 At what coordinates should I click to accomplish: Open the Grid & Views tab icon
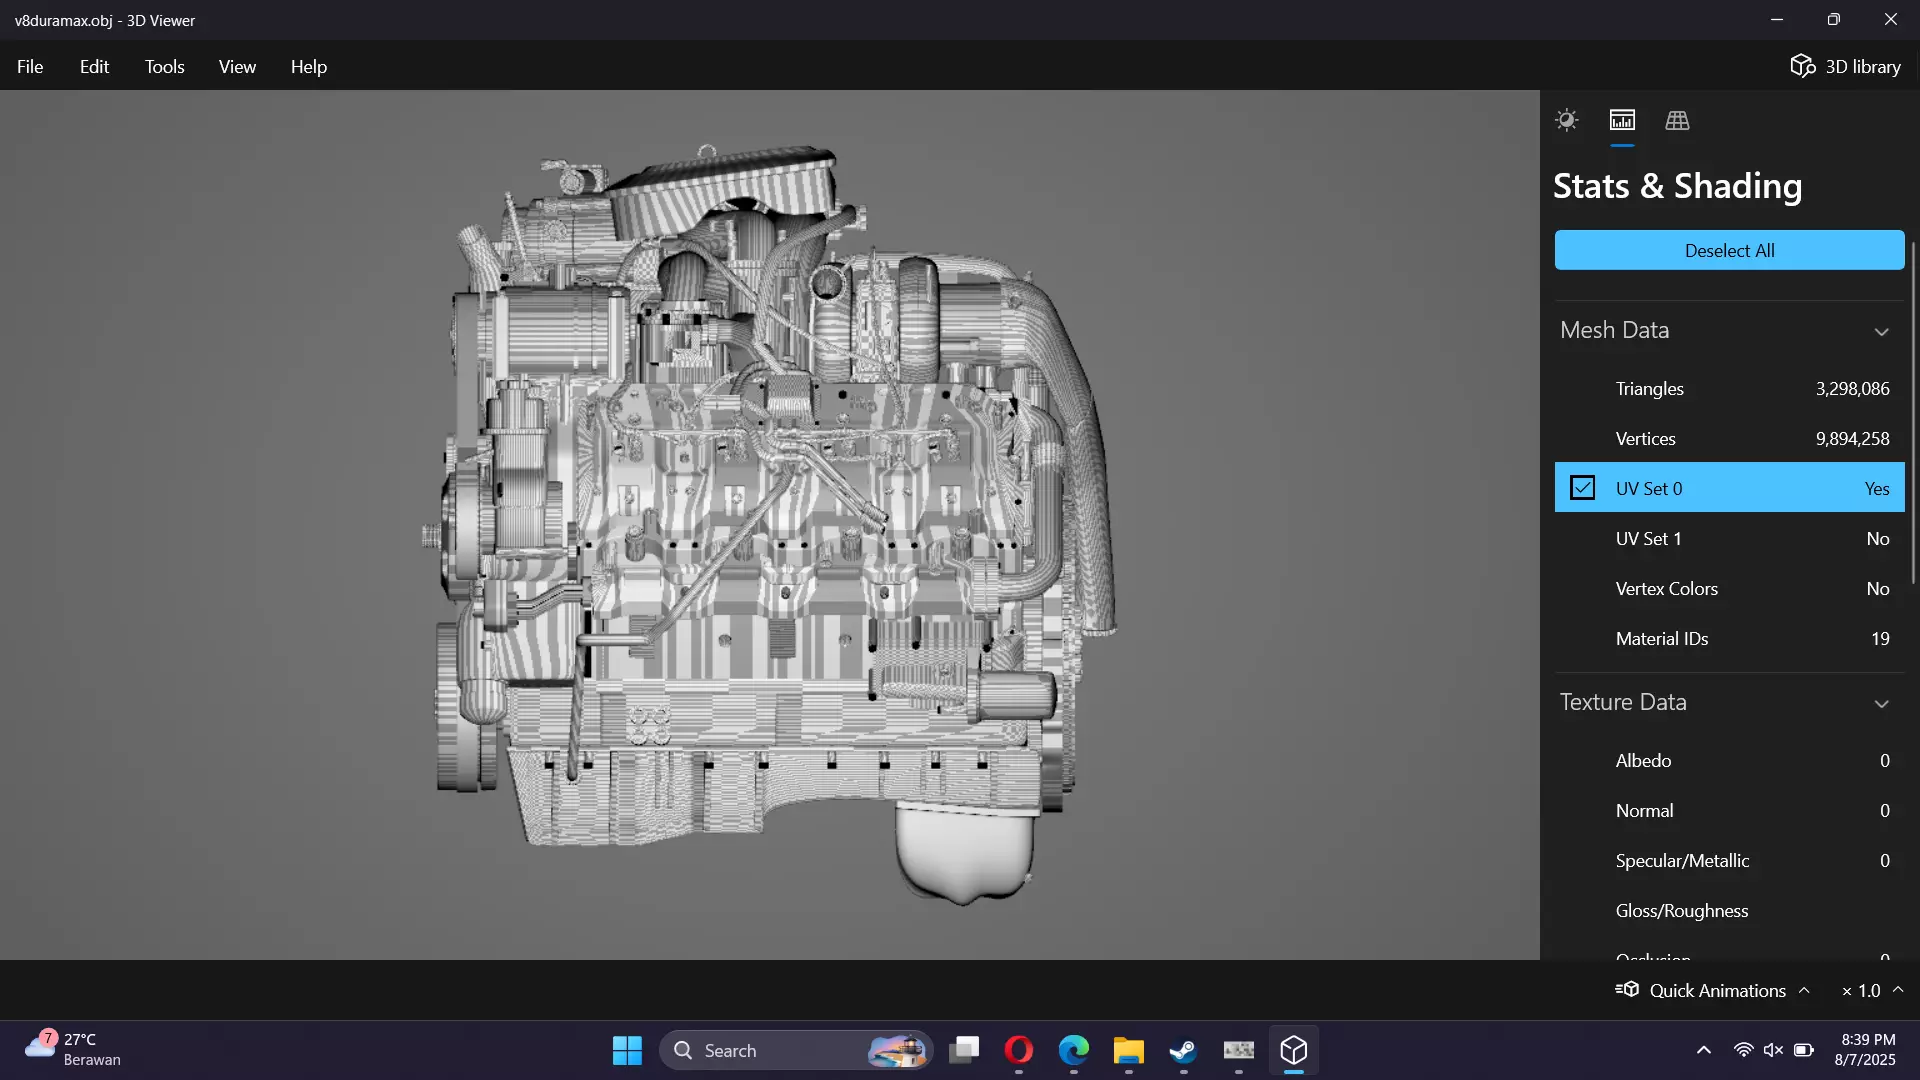(x=1677, y=120)
